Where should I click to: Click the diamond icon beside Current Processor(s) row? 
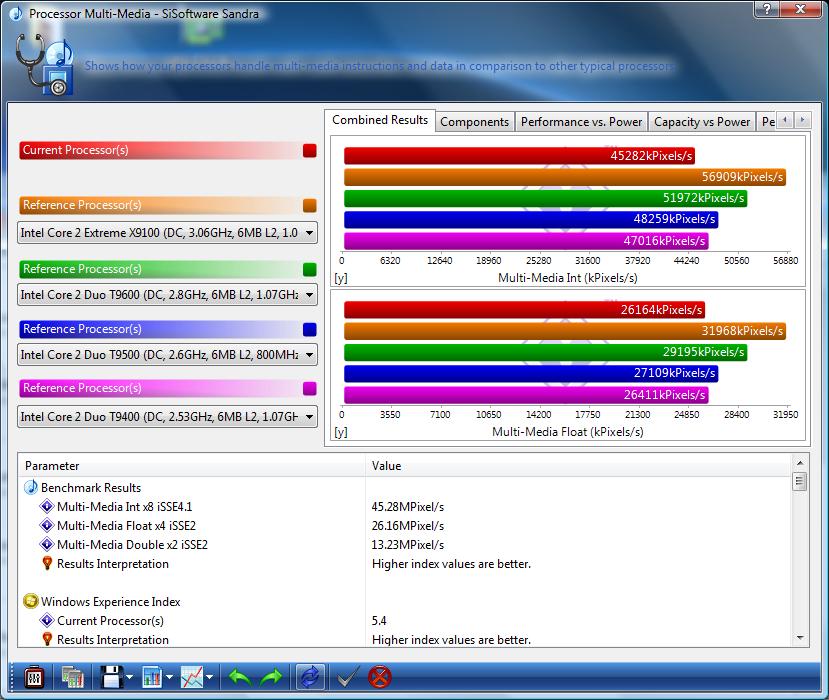[47, 620]
